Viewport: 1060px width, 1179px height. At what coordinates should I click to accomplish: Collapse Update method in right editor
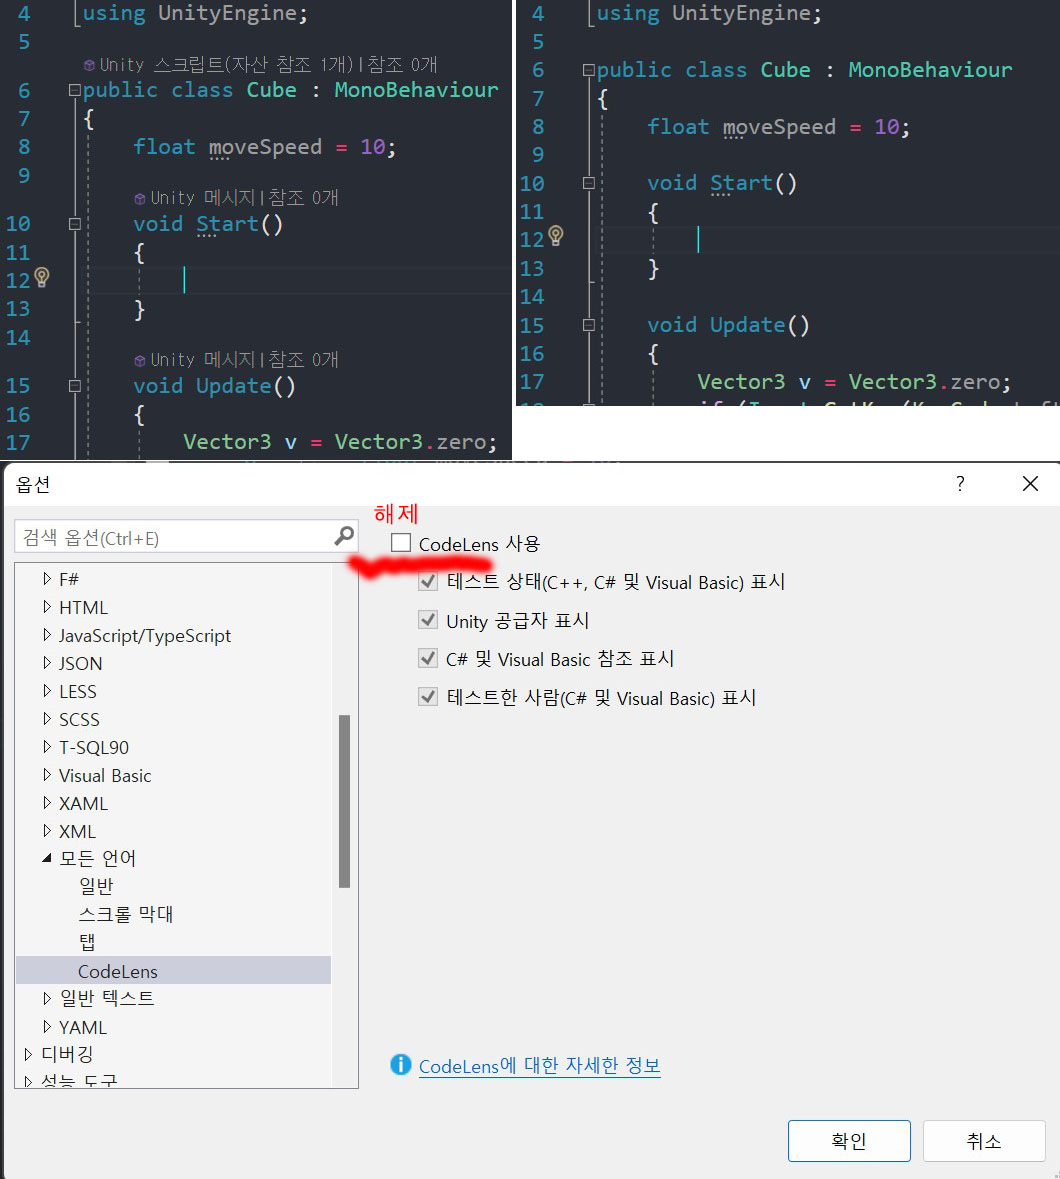click(589, 325)
